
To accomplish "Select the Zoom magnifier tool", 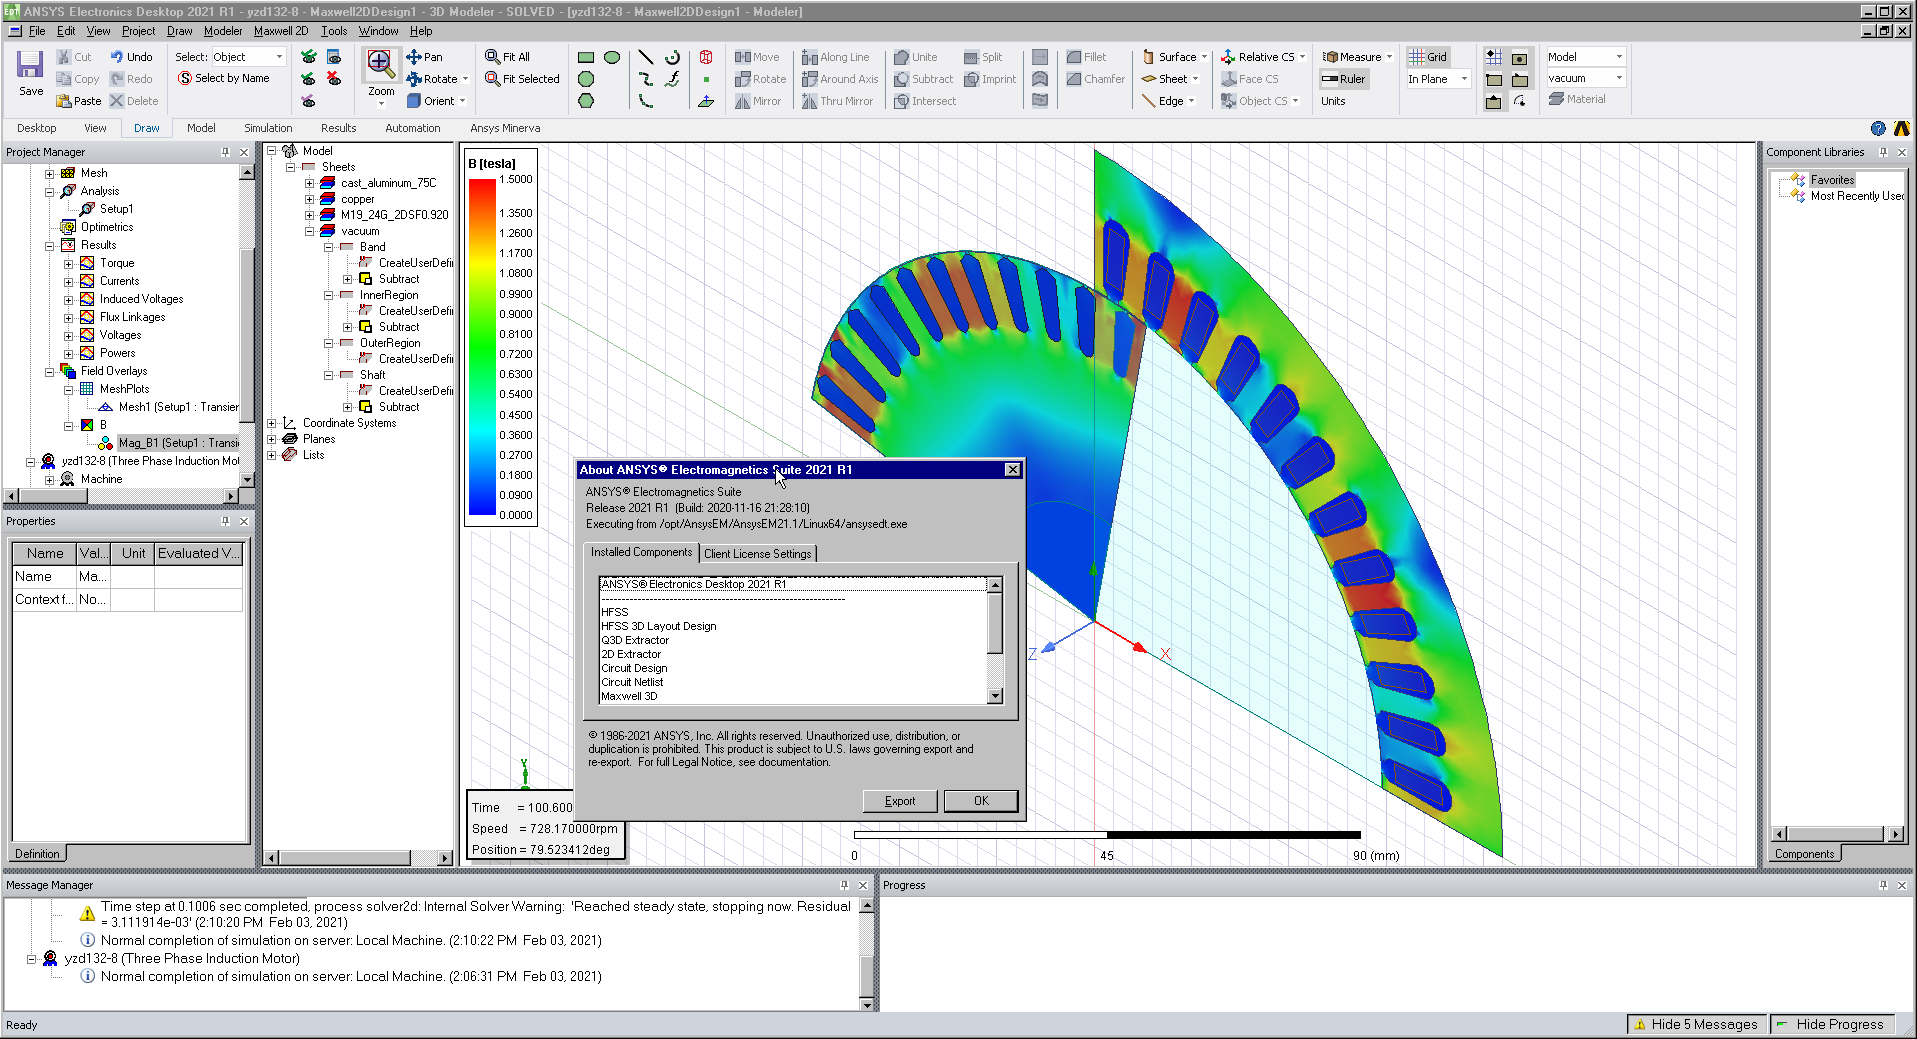I will pos(380,64).
